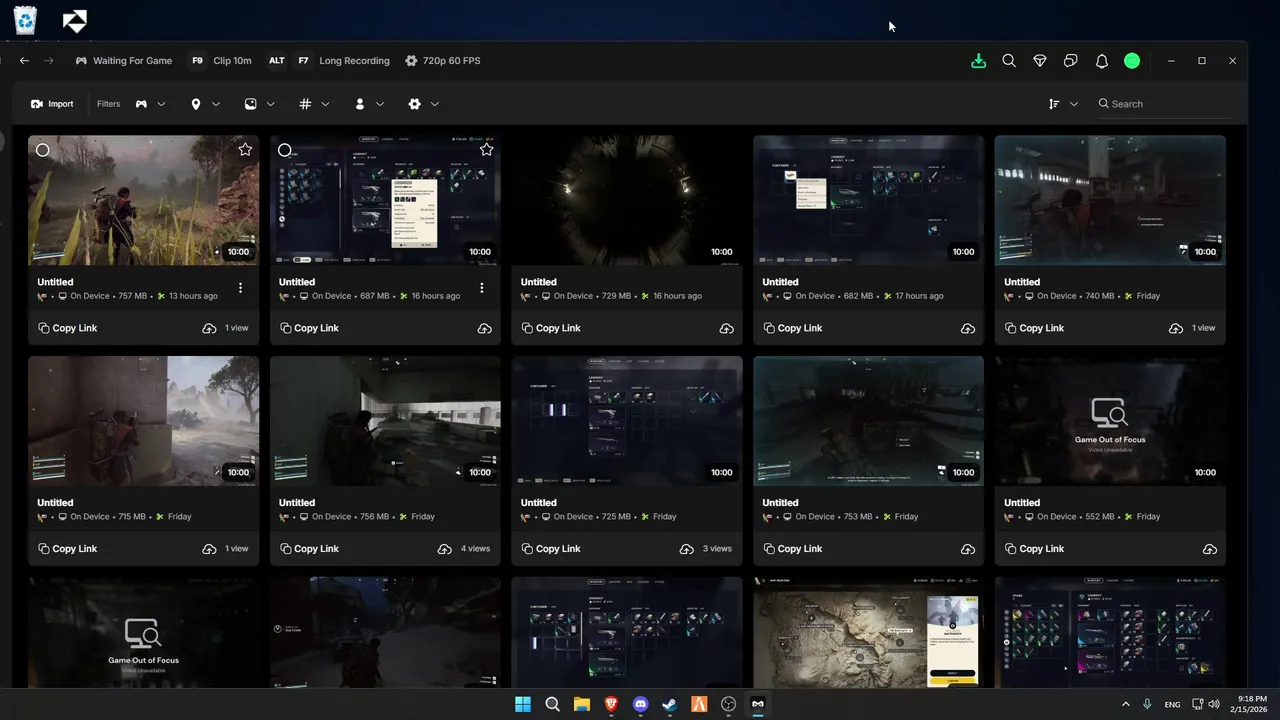Open the chat bubbles icon
The width and height of the screenshot is (1280, 720).
click(1070, 61)
